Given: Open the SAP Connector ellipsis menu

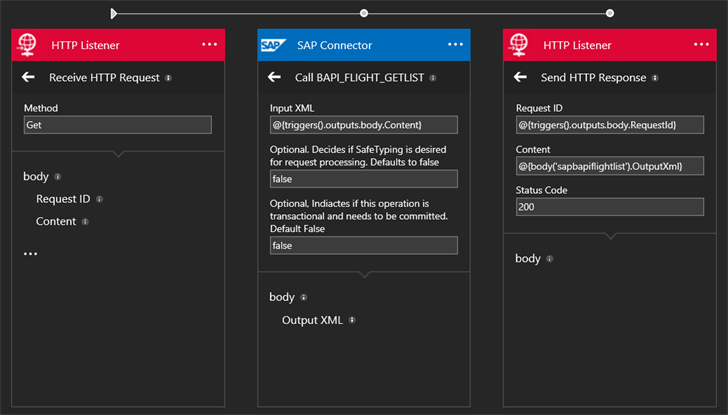Looking at the screenshot, I should point(455,45).
